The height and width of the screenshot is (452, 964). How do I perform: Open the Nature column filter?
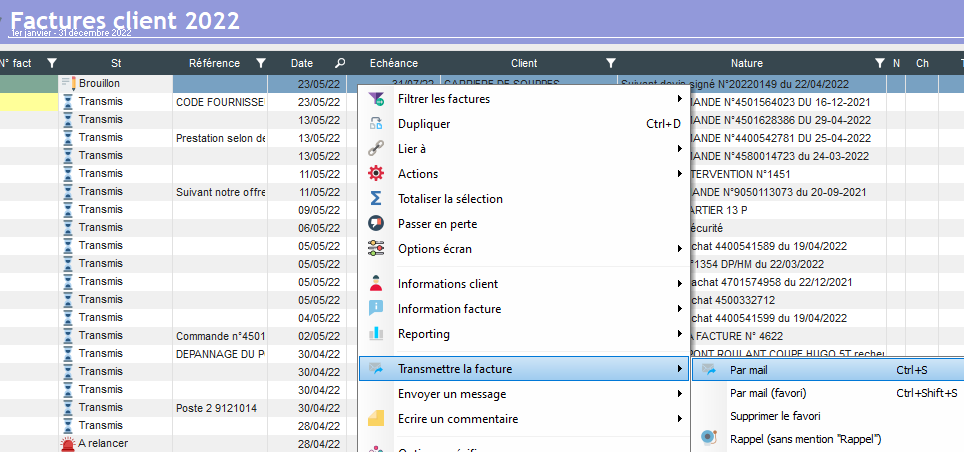[x=879, y=63]
